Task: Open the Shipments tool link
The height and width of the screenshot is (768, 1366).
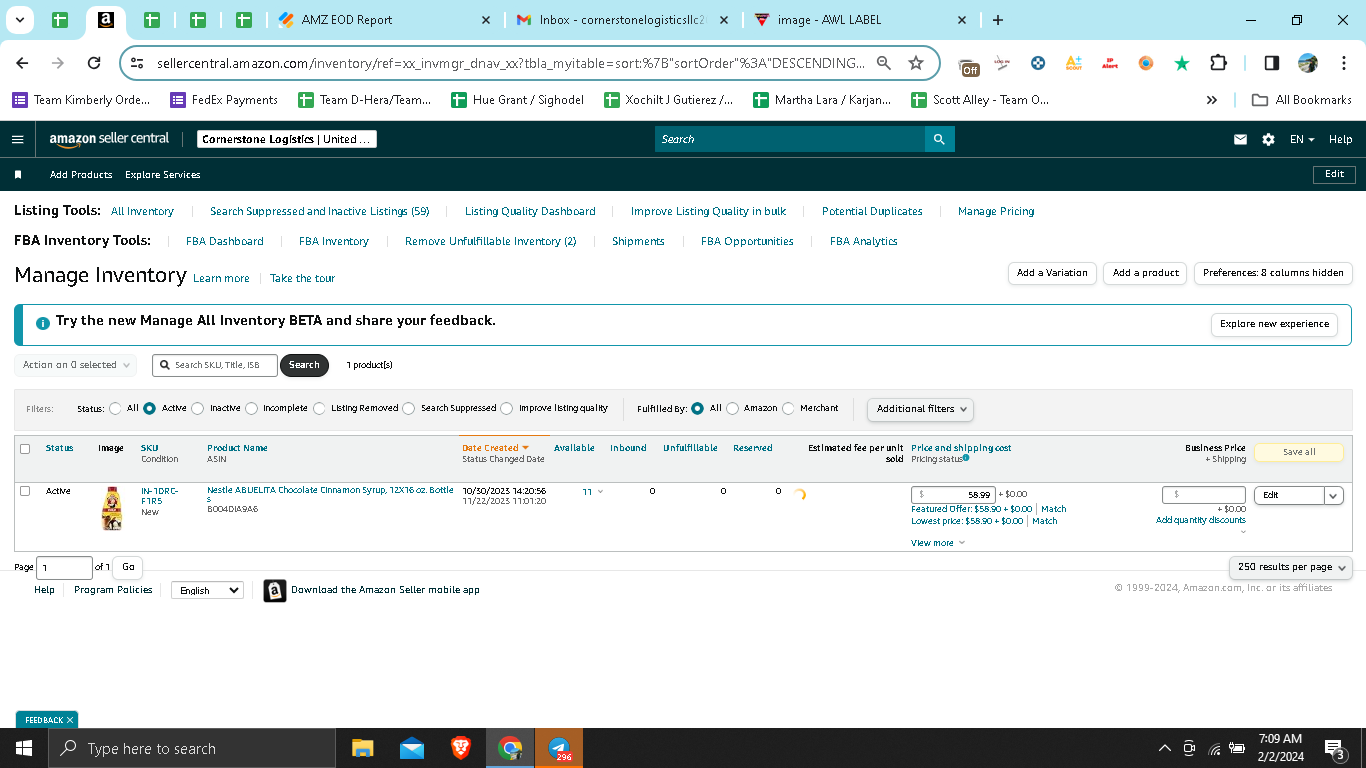Action: tap(638, 241)
